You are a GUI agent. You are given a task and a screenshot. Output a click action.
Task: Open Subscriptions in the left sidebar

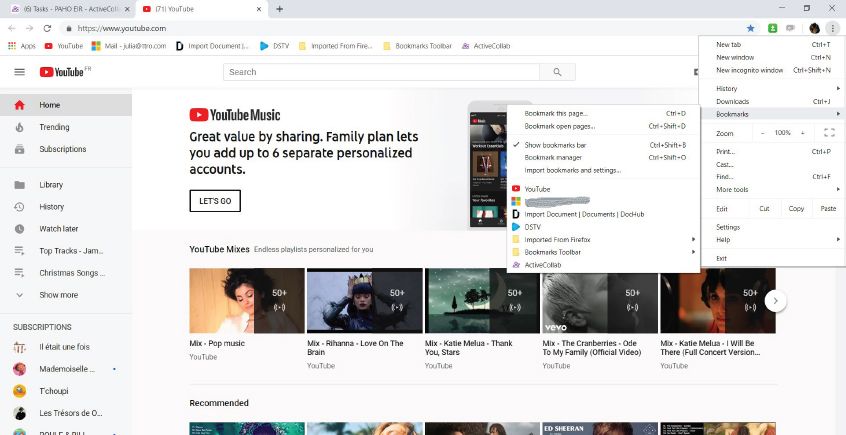coord(62,149)
